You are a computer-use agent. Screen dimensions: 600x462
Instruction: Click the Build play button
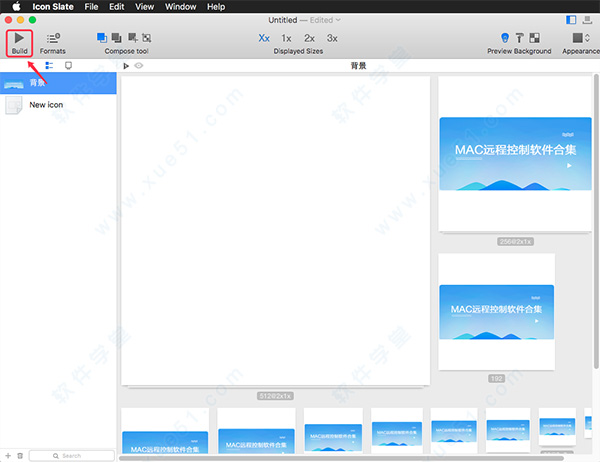point(19,38)
